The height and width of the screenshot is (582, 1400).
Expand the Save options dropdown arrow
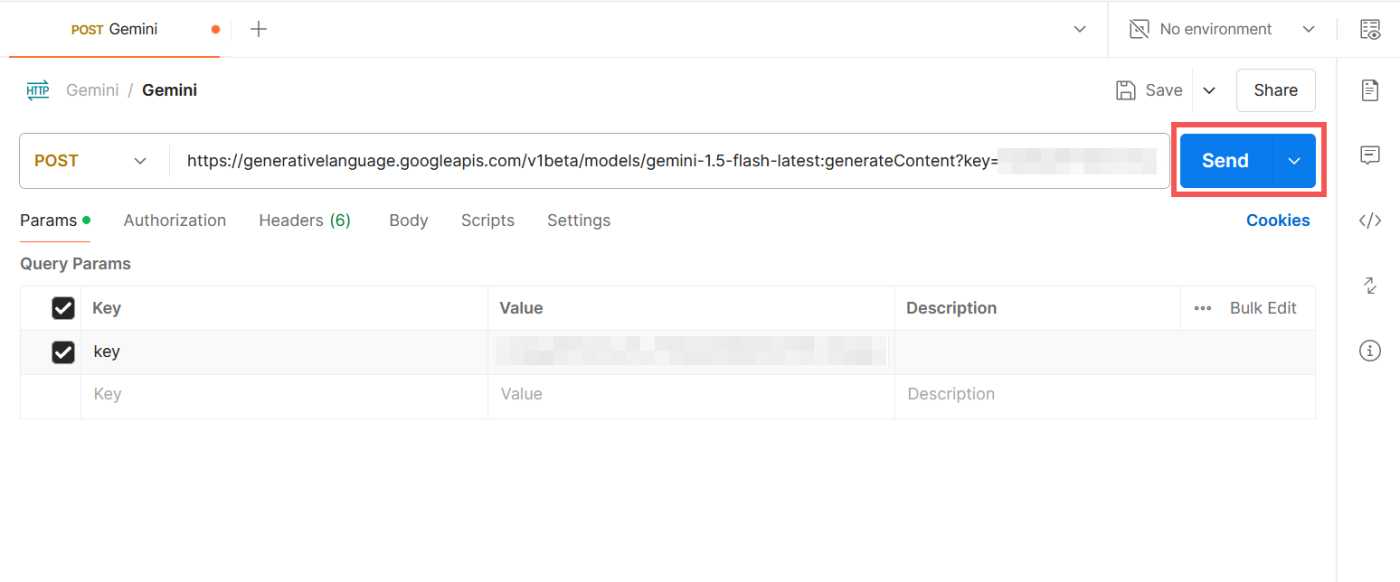[1209, 90]
